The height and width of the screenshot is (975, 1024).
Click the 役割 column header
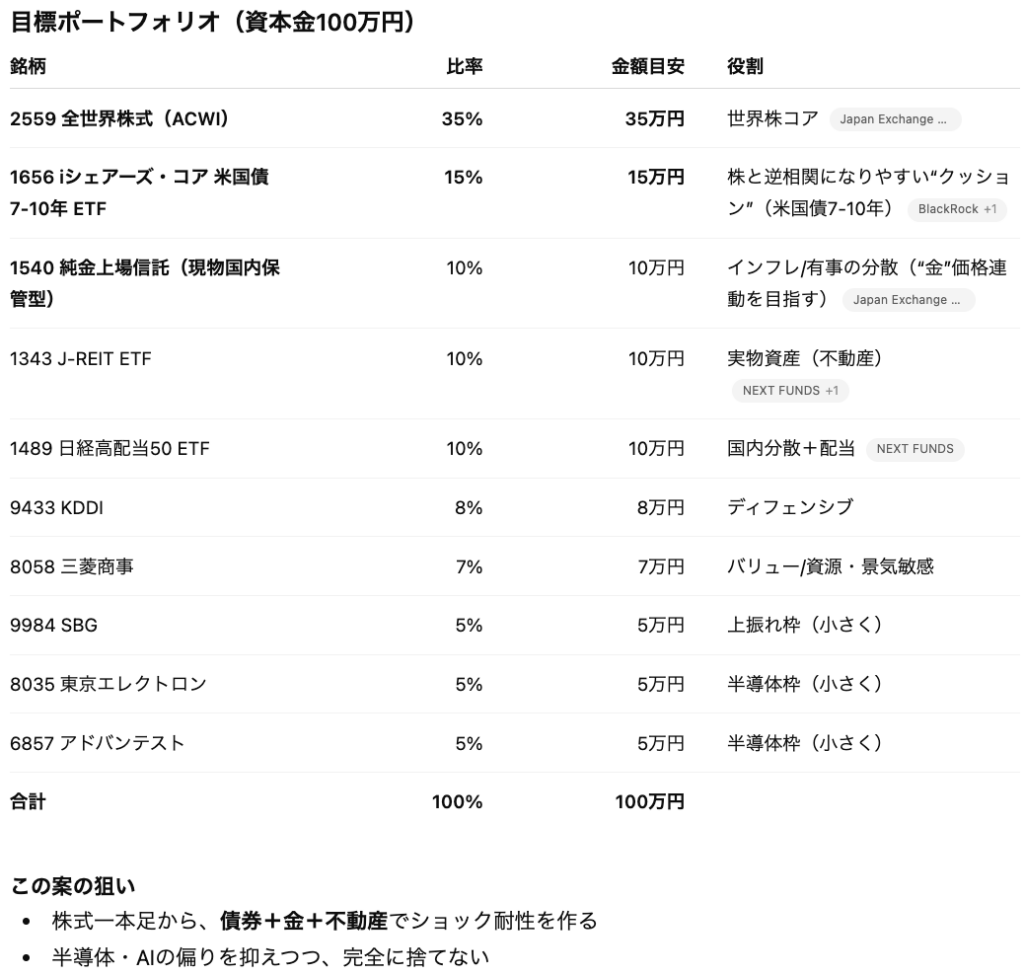point(746,67)
